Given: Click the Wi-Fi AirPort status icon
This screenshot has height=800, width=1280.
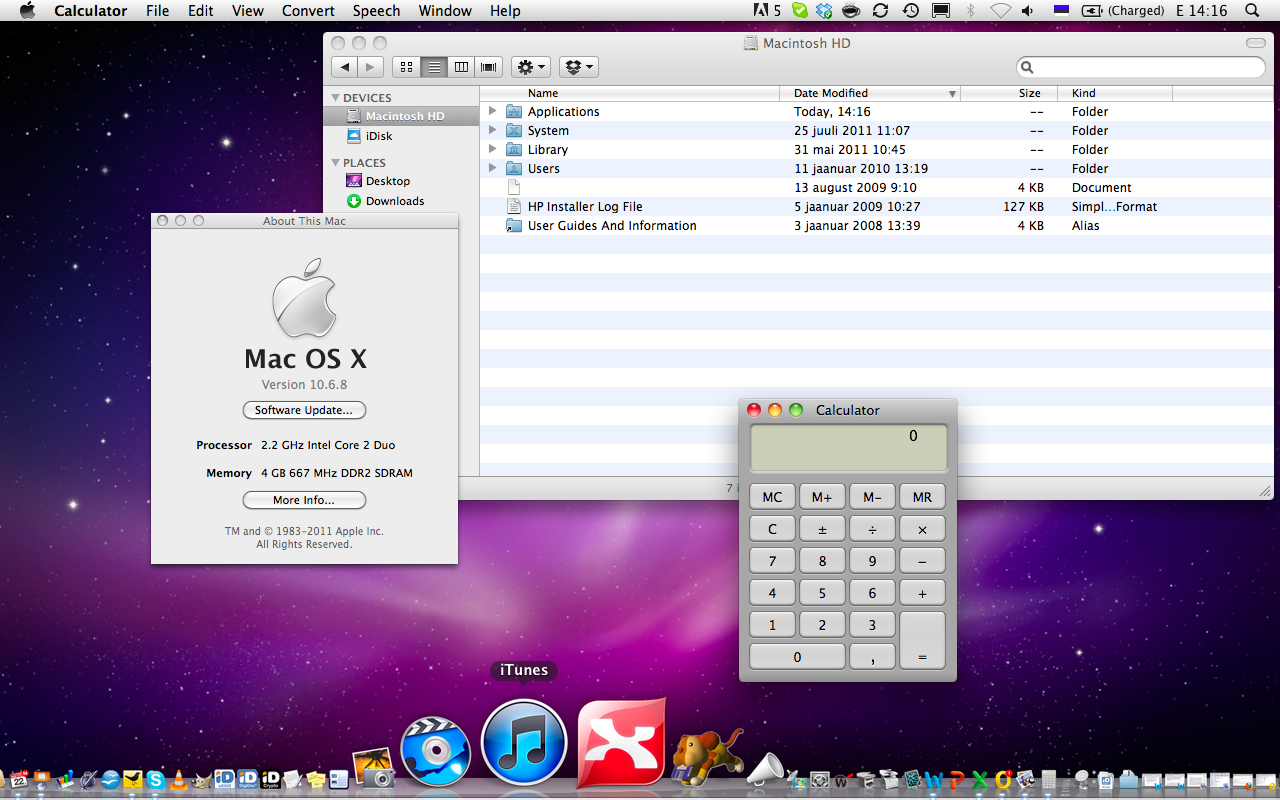Looking at the screenshot, I should point(1000,10).
